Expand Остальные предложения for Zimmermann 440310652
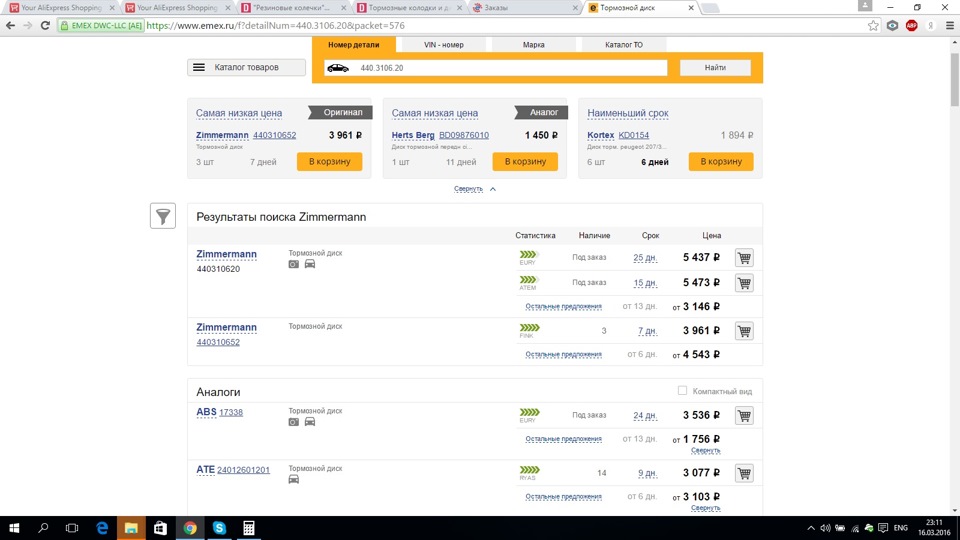 tap(563, 354)
